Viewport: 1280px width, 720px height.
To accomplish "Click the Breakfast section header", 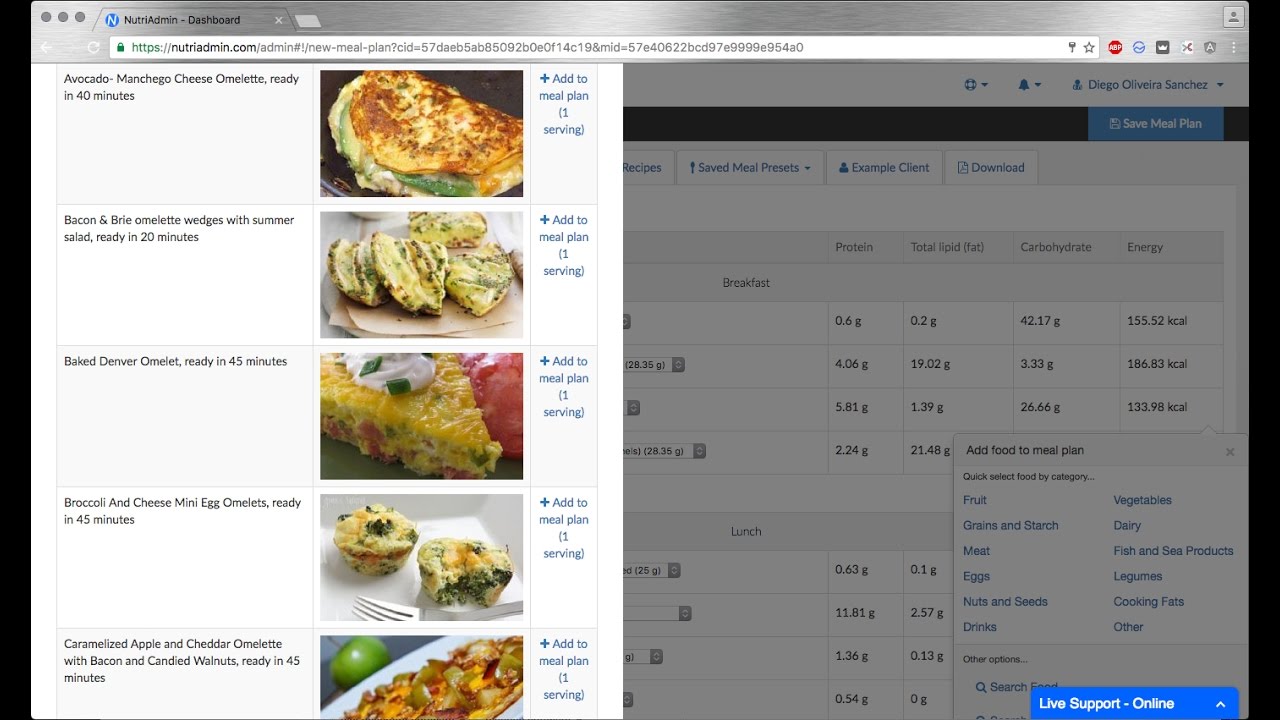I will (746, 283).
